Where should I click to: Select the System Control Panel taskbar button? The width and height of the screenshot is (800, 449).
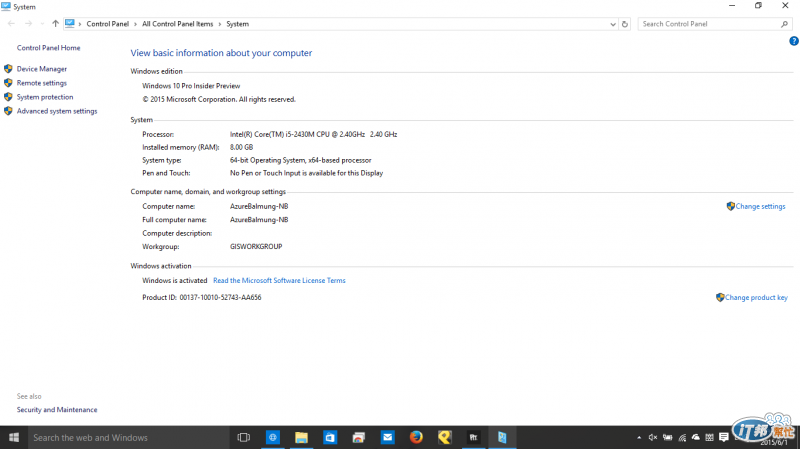502,437
